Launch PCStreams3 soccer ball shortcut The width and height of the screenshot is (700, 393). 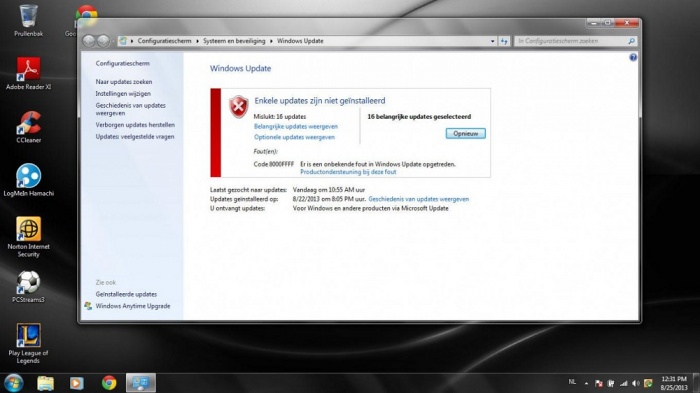point(29,287)
